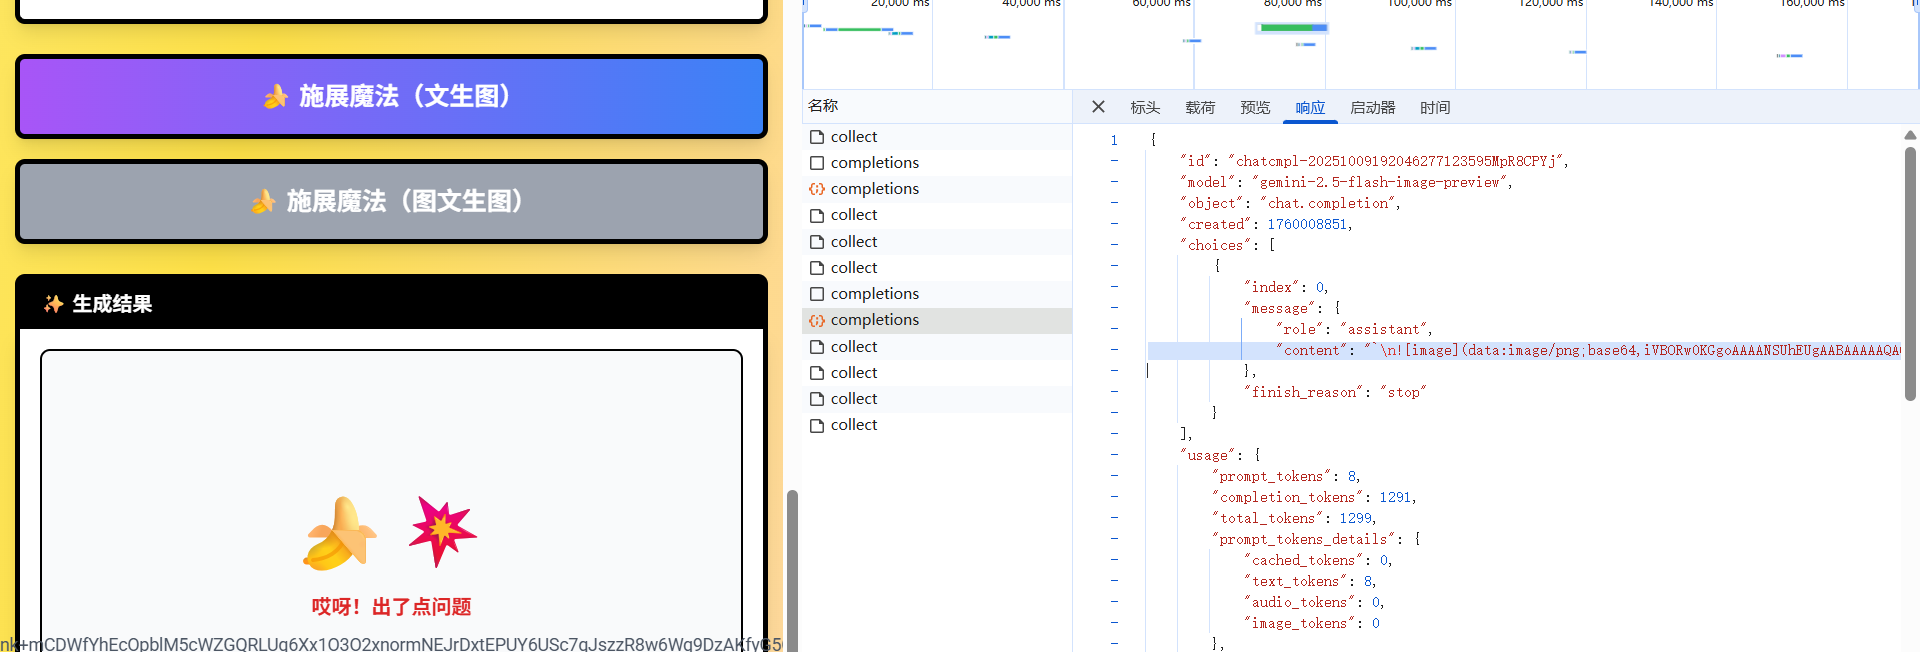The image size is (1920, 652).
Task: Click the banana icon on the 图文生图 button
Action: coord(264,201)
